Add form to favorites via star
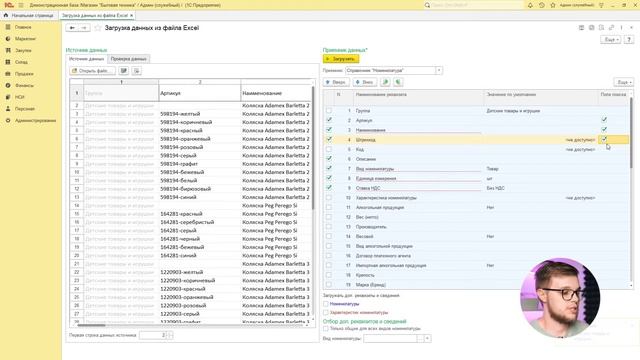Image resolution: width=640 pixels, height=360 pixels. point(98,28)
